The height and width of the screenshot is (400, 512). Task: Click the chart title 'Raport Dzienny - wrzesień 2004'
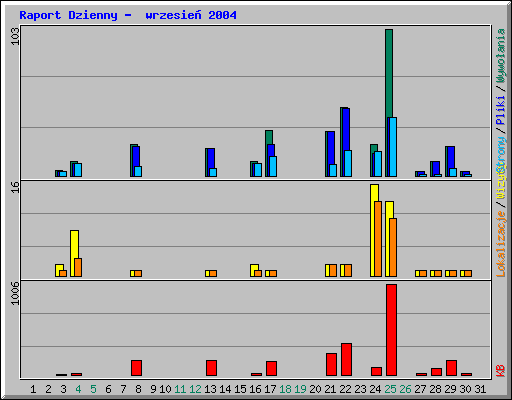click(128, 15)
